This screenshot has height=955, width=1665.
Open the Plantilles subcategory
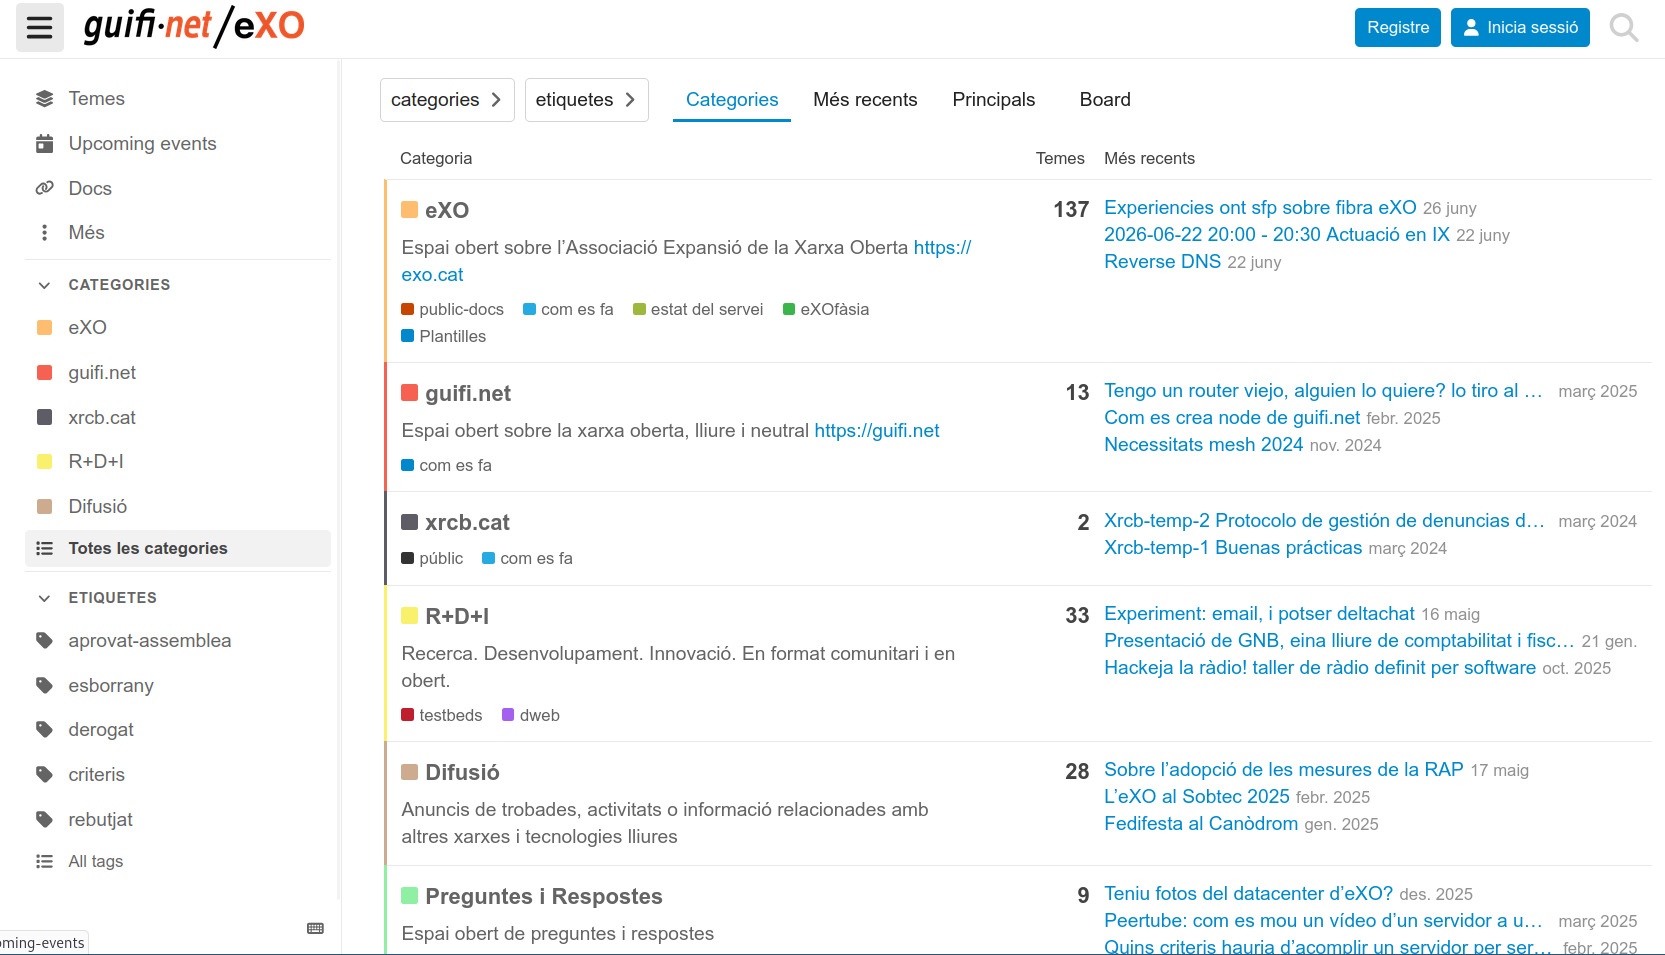[x=444, y=337]
